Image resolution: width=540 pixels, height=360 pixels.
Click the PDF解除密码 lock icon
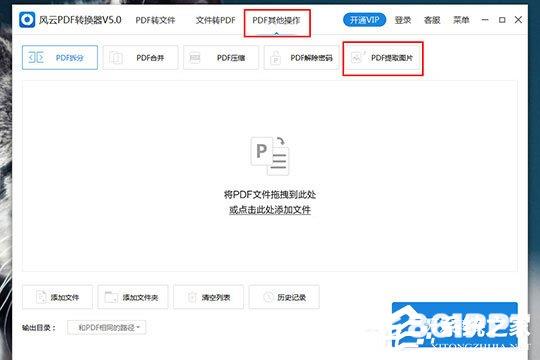pos(276,58)
